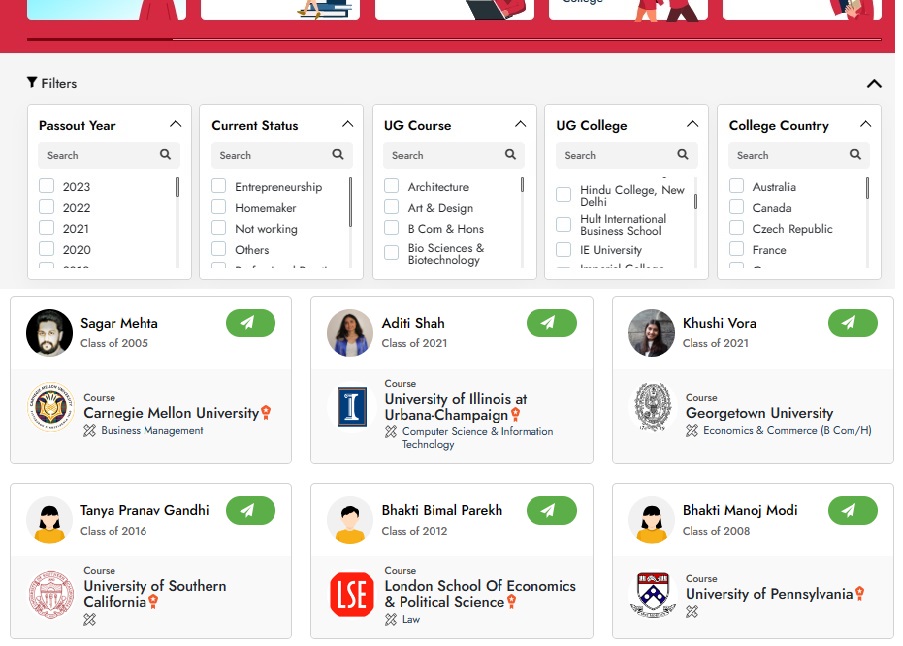Select the Canada country checkbox
The image size is (903, 646).
point(737,207)
